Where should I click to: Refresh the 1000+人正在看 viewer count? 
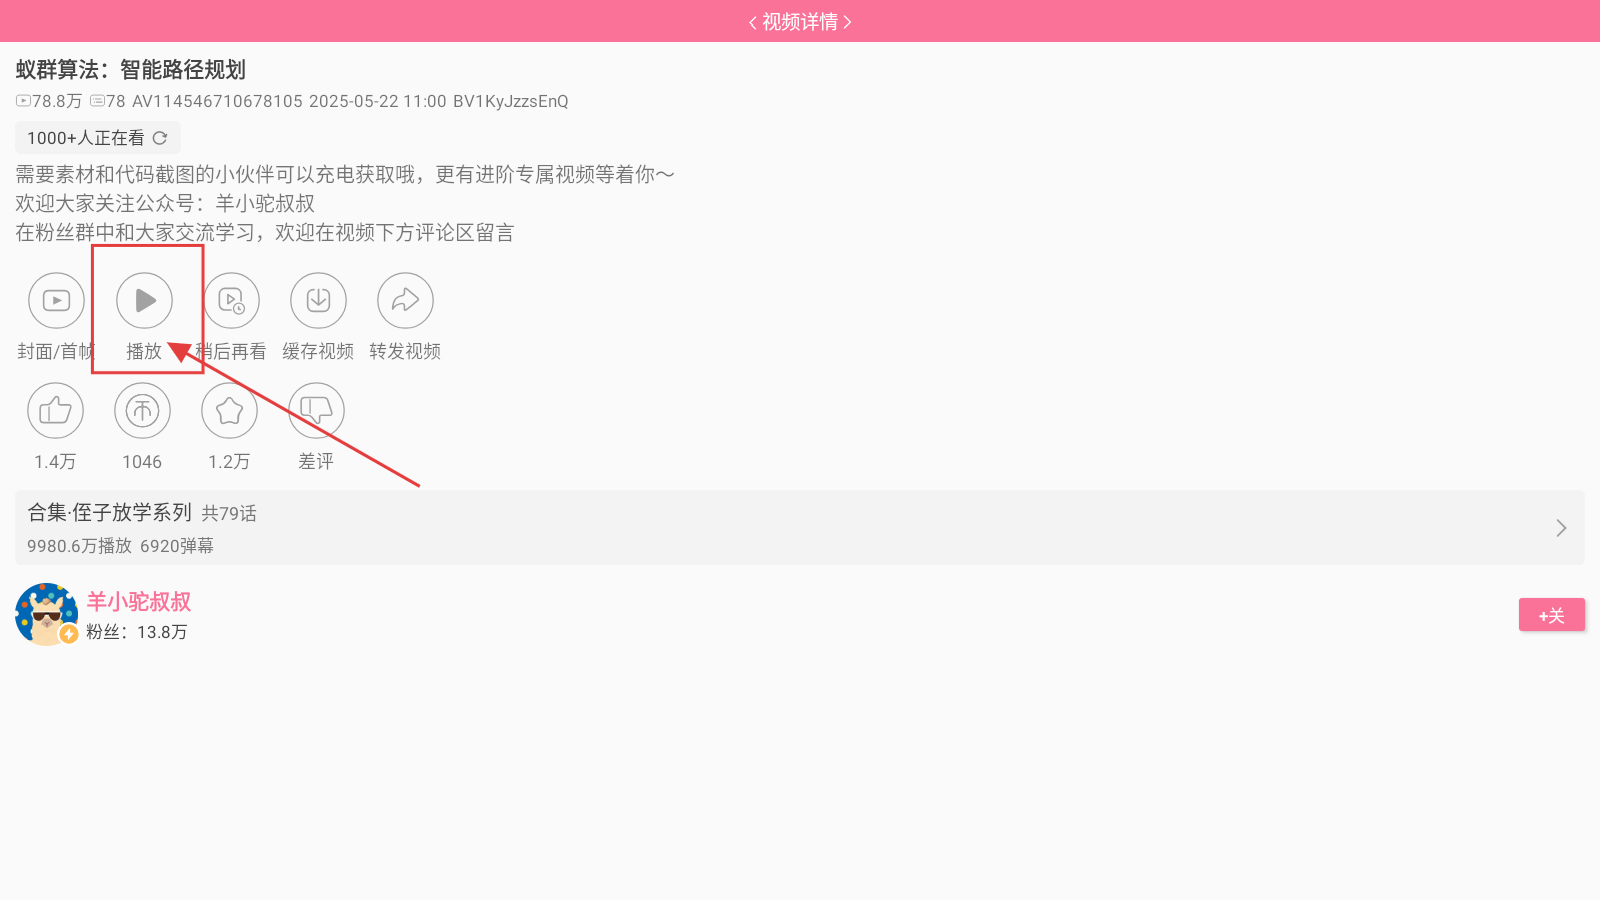[x=160, y=138]
